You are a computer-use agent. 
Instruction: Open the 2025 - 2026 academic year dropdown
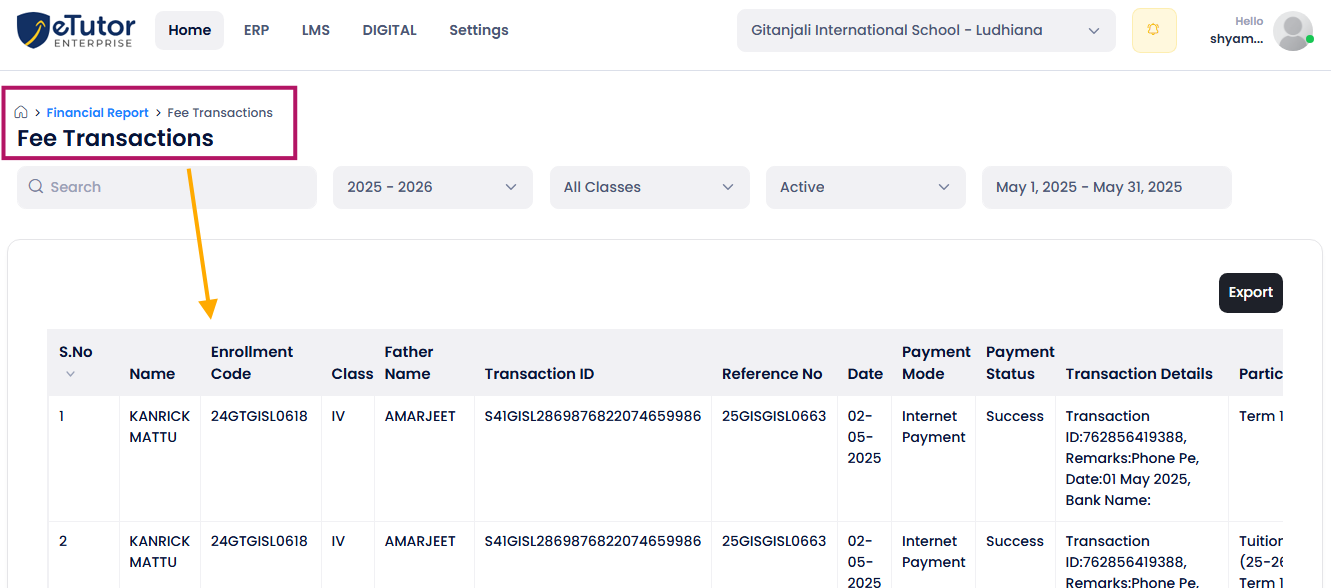coord(432,187)
